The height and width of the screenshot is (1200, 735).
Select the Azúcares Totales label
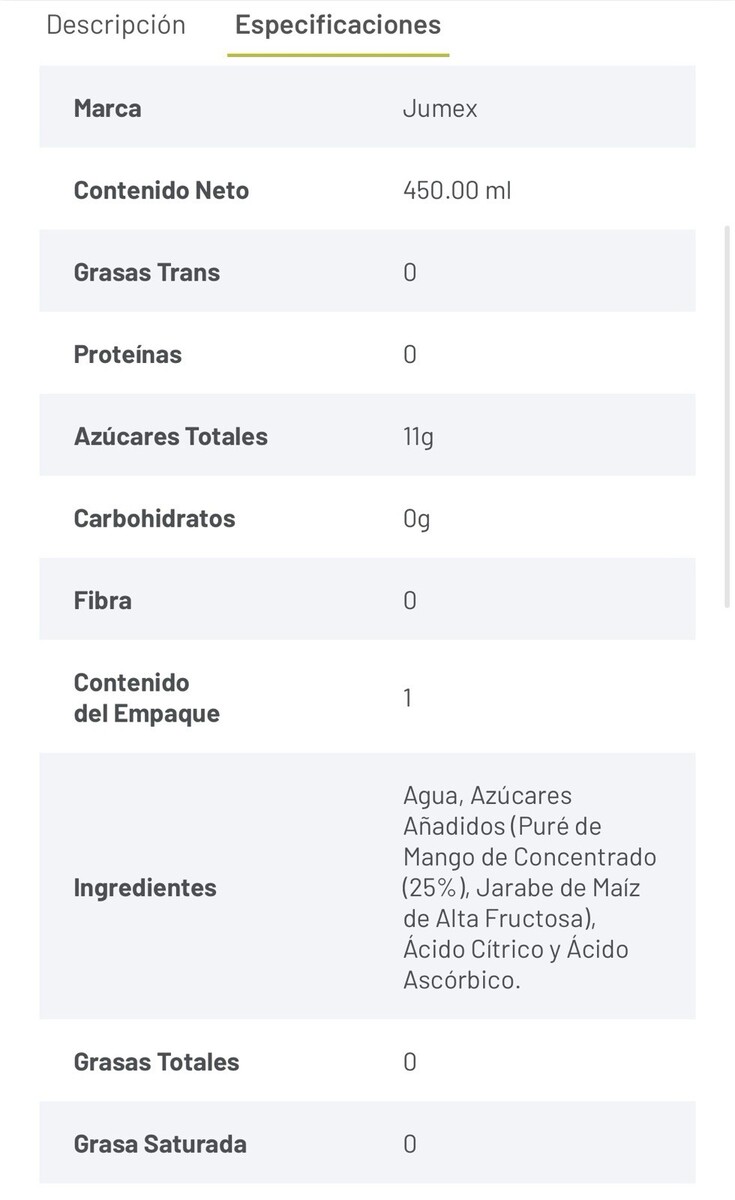pyautogui.click(x=170, y=436)
